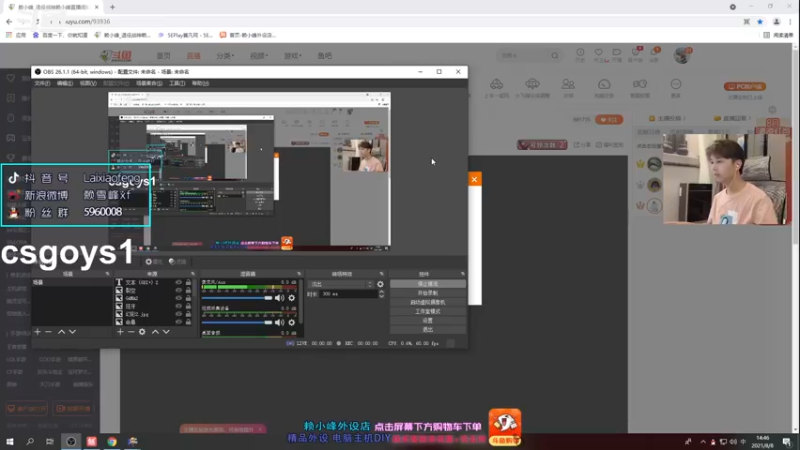Move the scene up in Scenes panel
The width and height of the screenshot is (800, 450).
coord(61,332)
